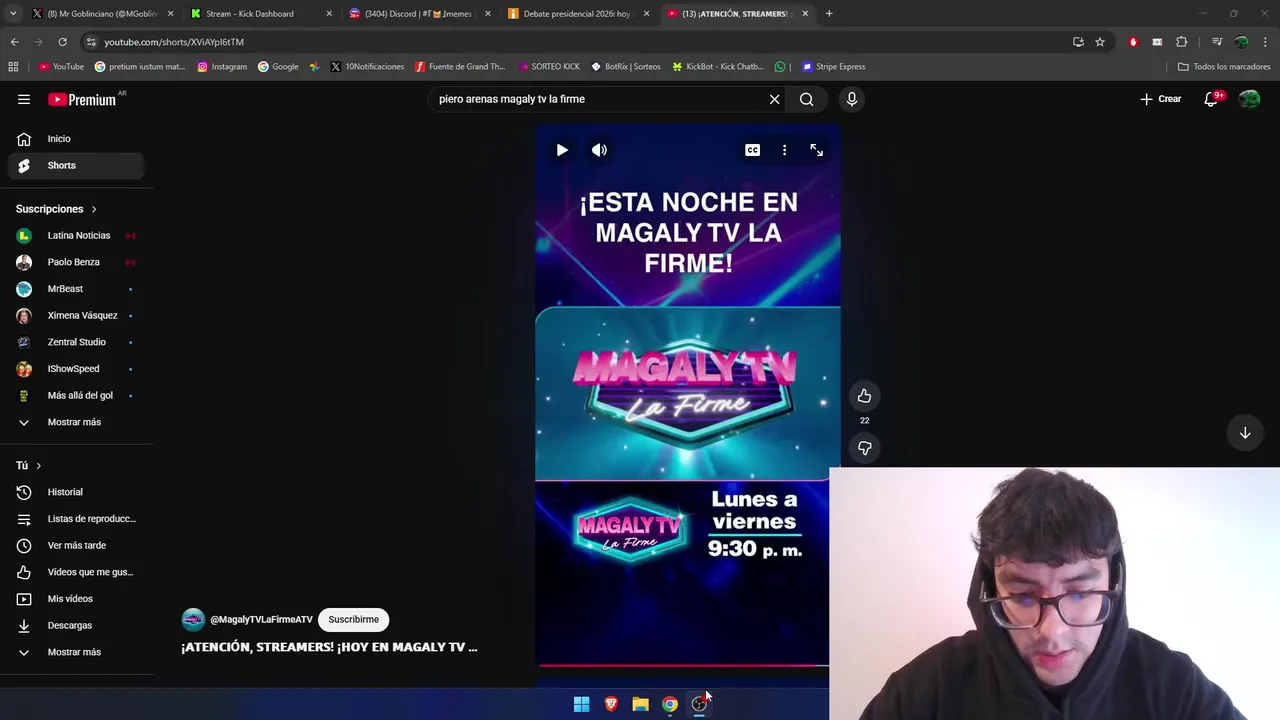Open the SORTEO KICK bookmark
The height and width of the screenshot is (720, 1280).
click(x=549, y=67)
